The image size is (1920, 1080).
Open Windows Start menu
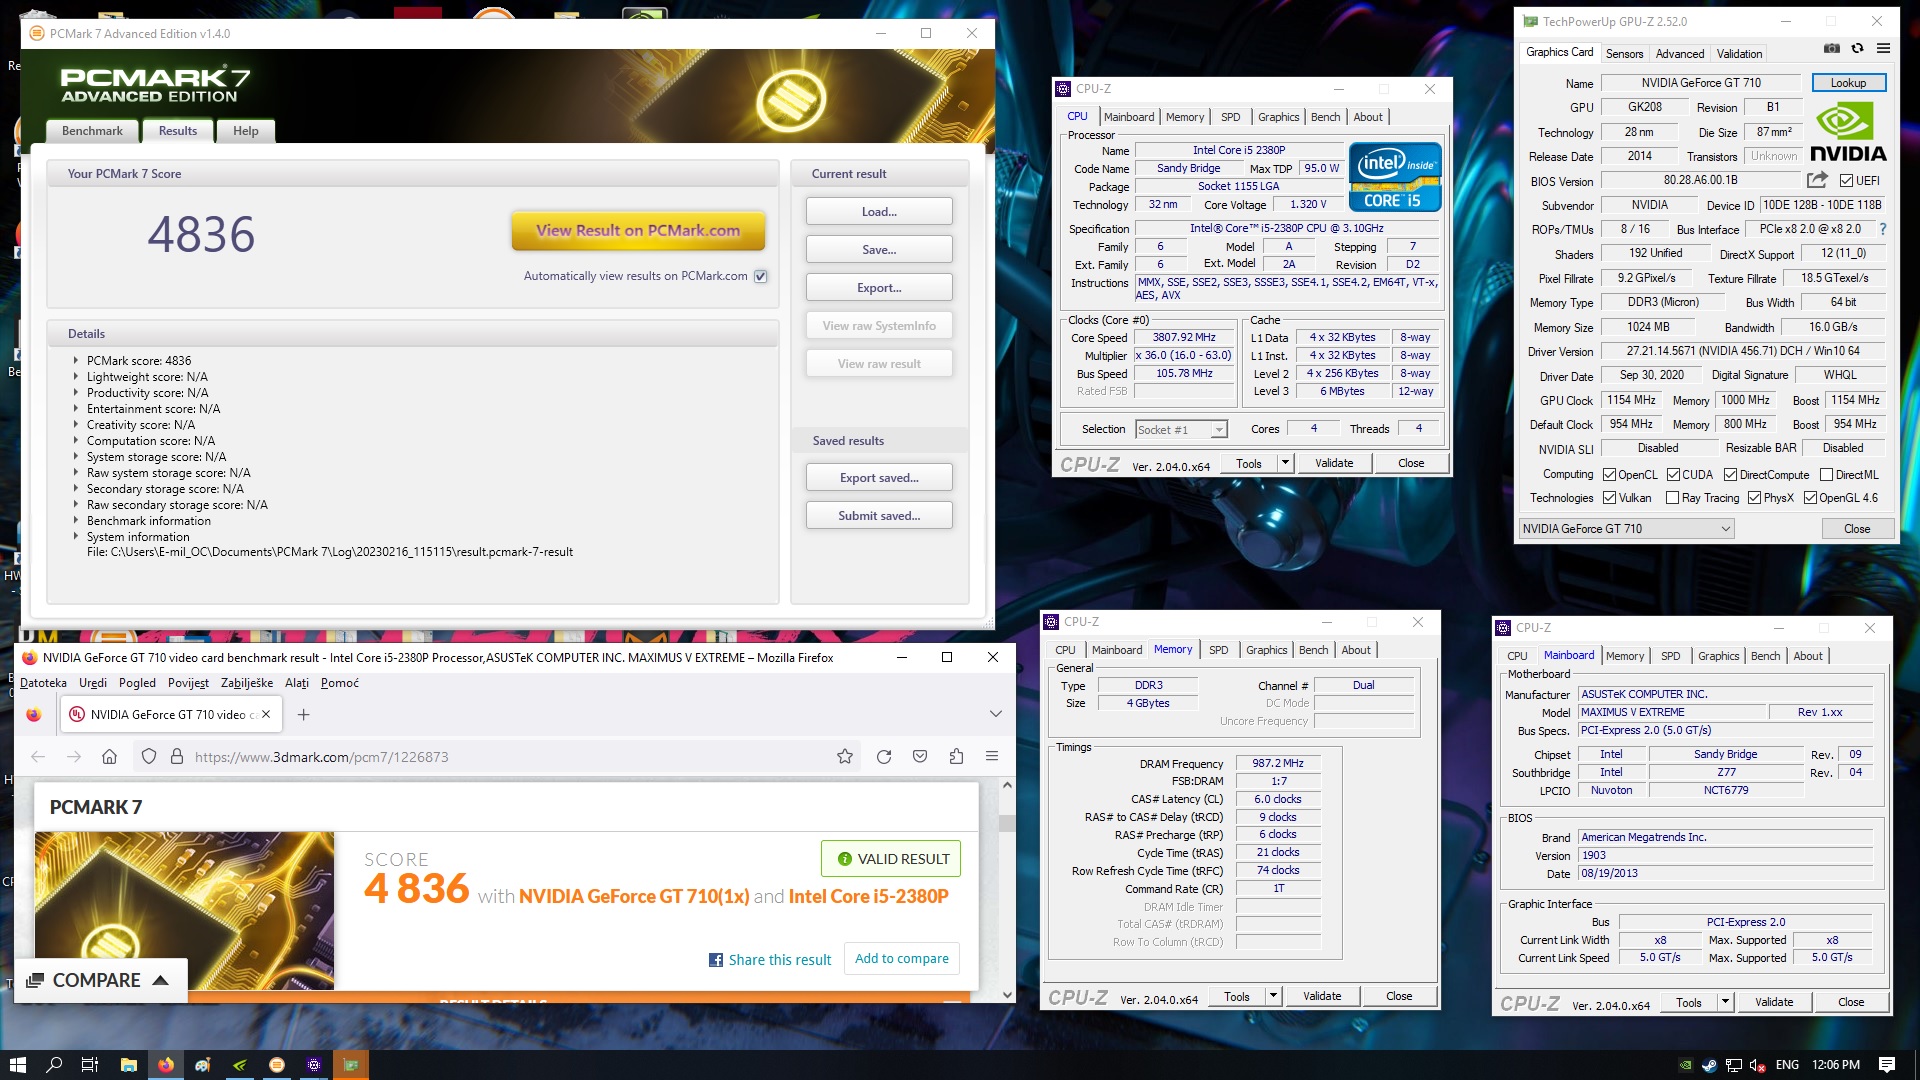tap(17, 1065)
